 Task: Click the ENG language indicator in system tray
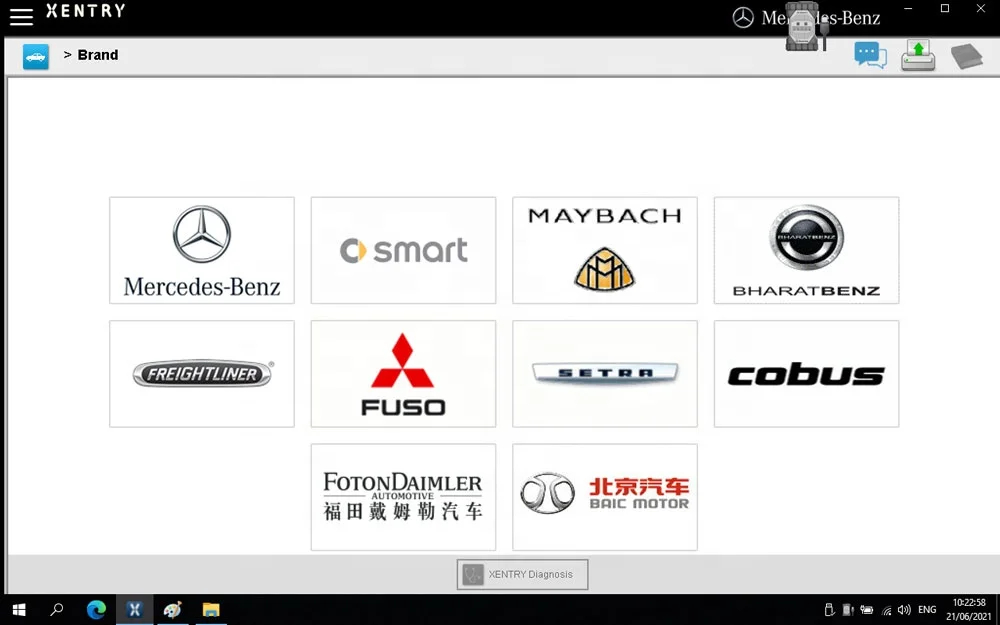pyautogui.click(x=926, y=609)
